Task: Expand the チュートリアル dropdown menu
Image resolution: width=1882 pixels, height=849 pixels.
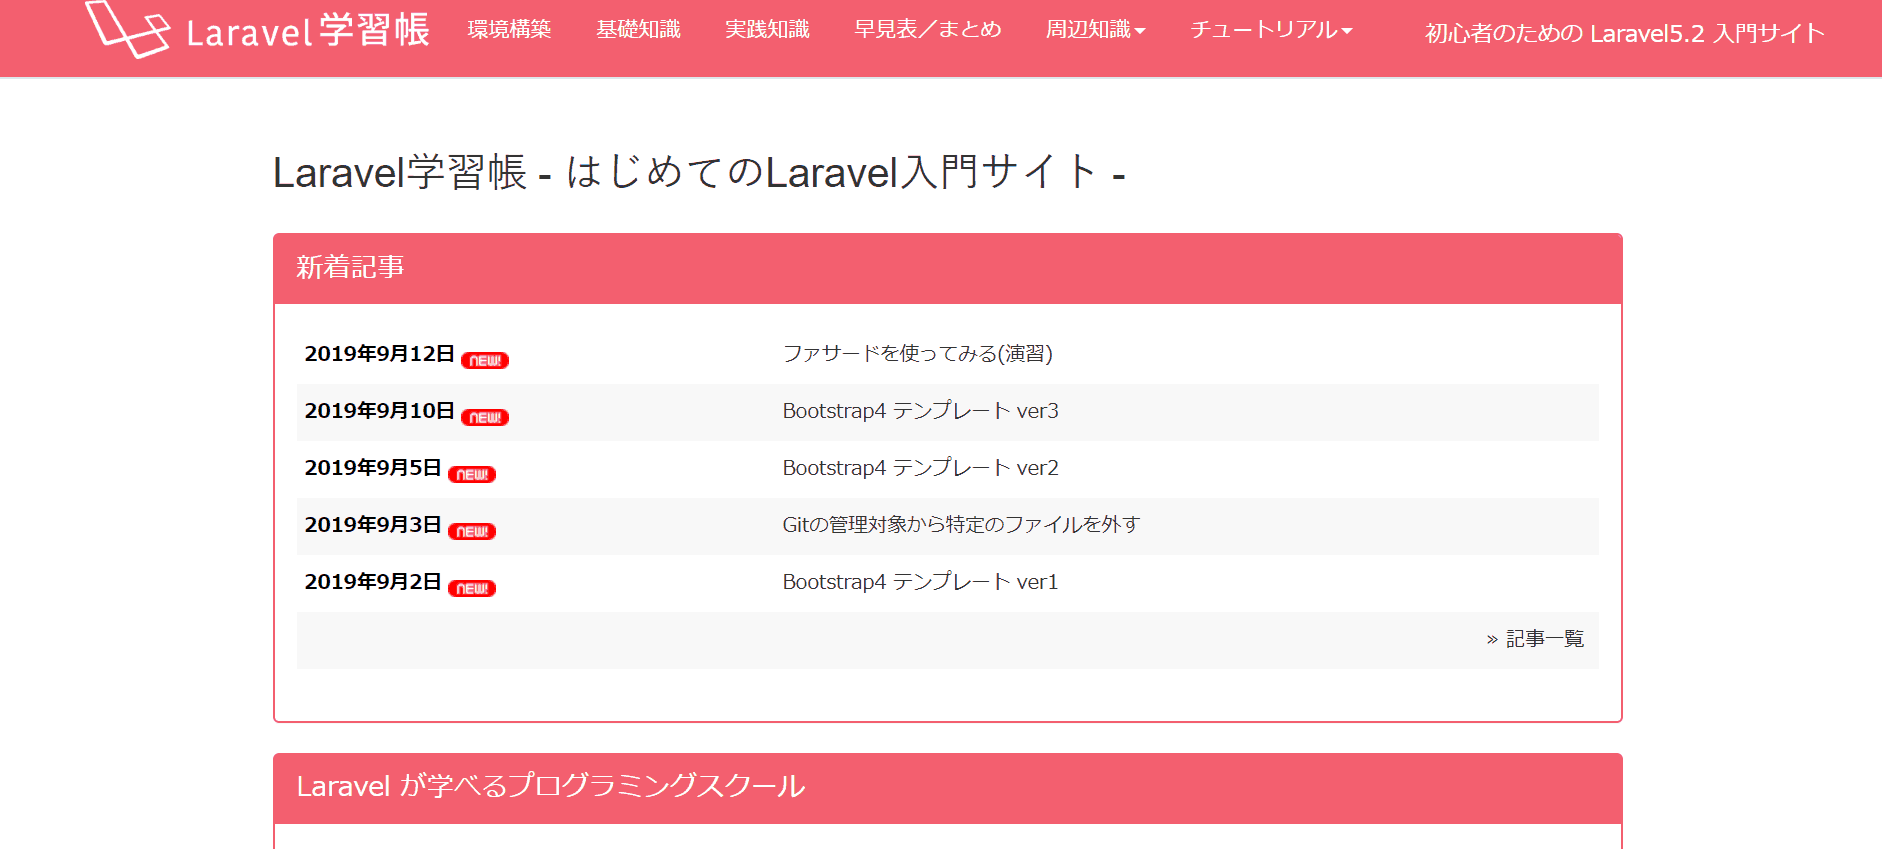Action: coord(1271,30)
